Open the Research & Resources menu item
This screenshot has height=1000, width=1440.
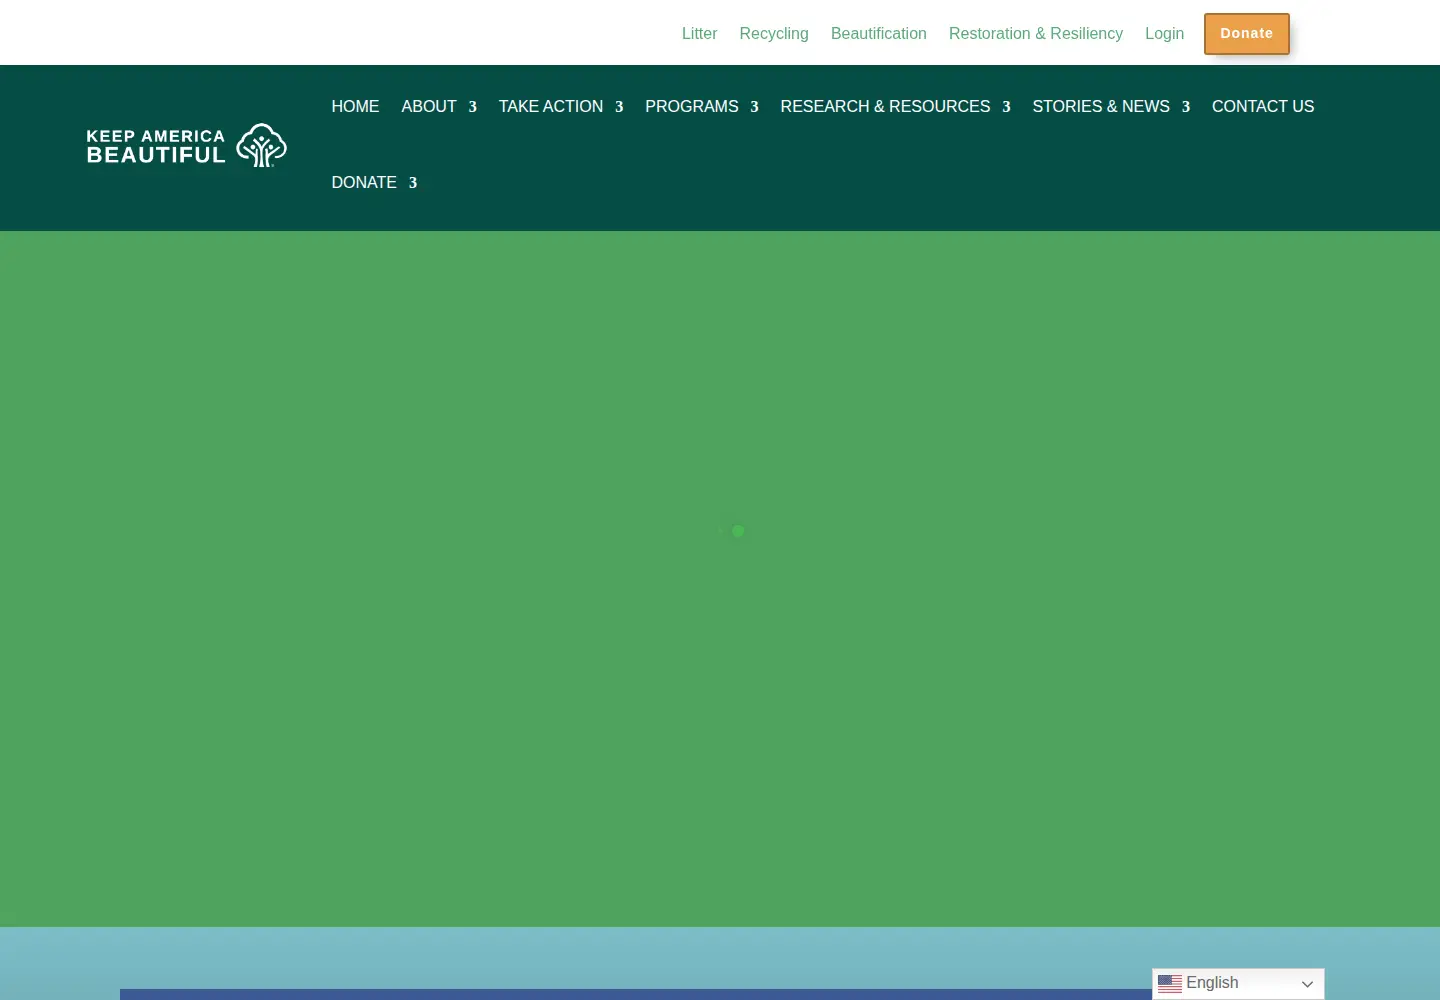point(885,106)
